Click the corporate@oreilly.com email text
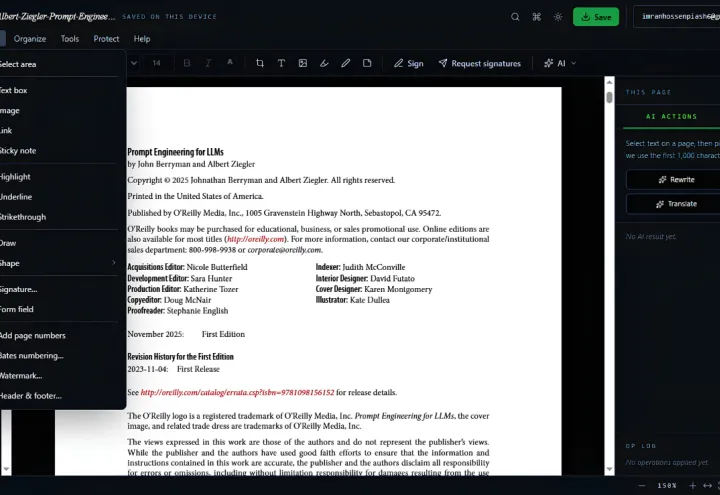This screenshot has height=495, width=720. [x=285, y=250]
